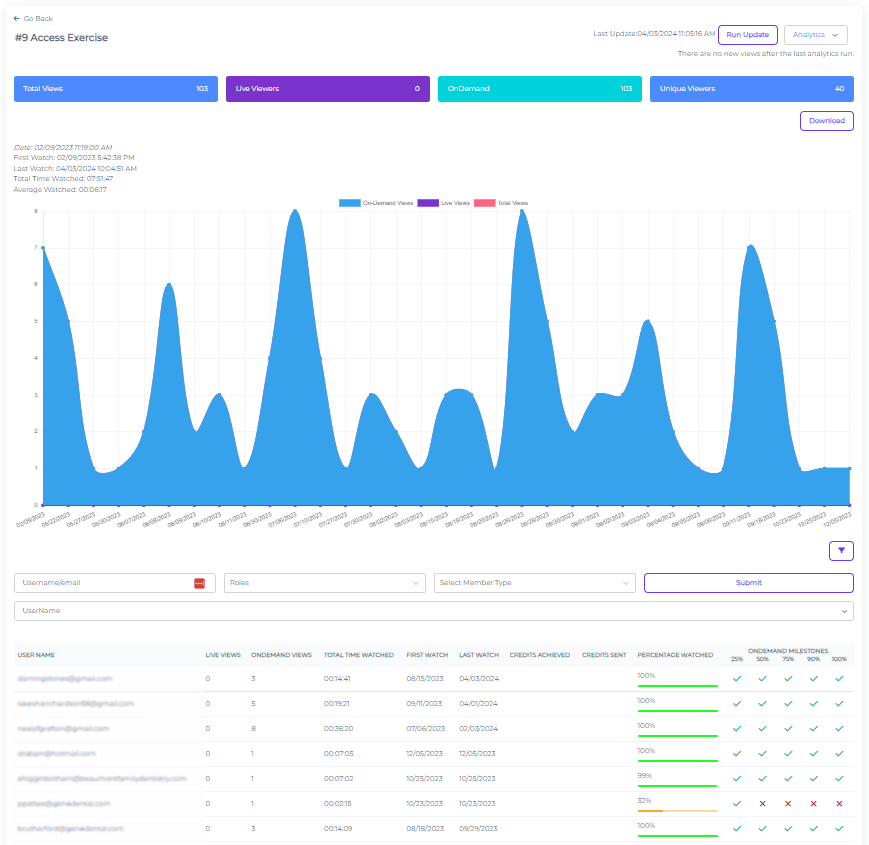Click the green check under 90% for the 99% watched row
869x845 pixels.
click(813, 778)
